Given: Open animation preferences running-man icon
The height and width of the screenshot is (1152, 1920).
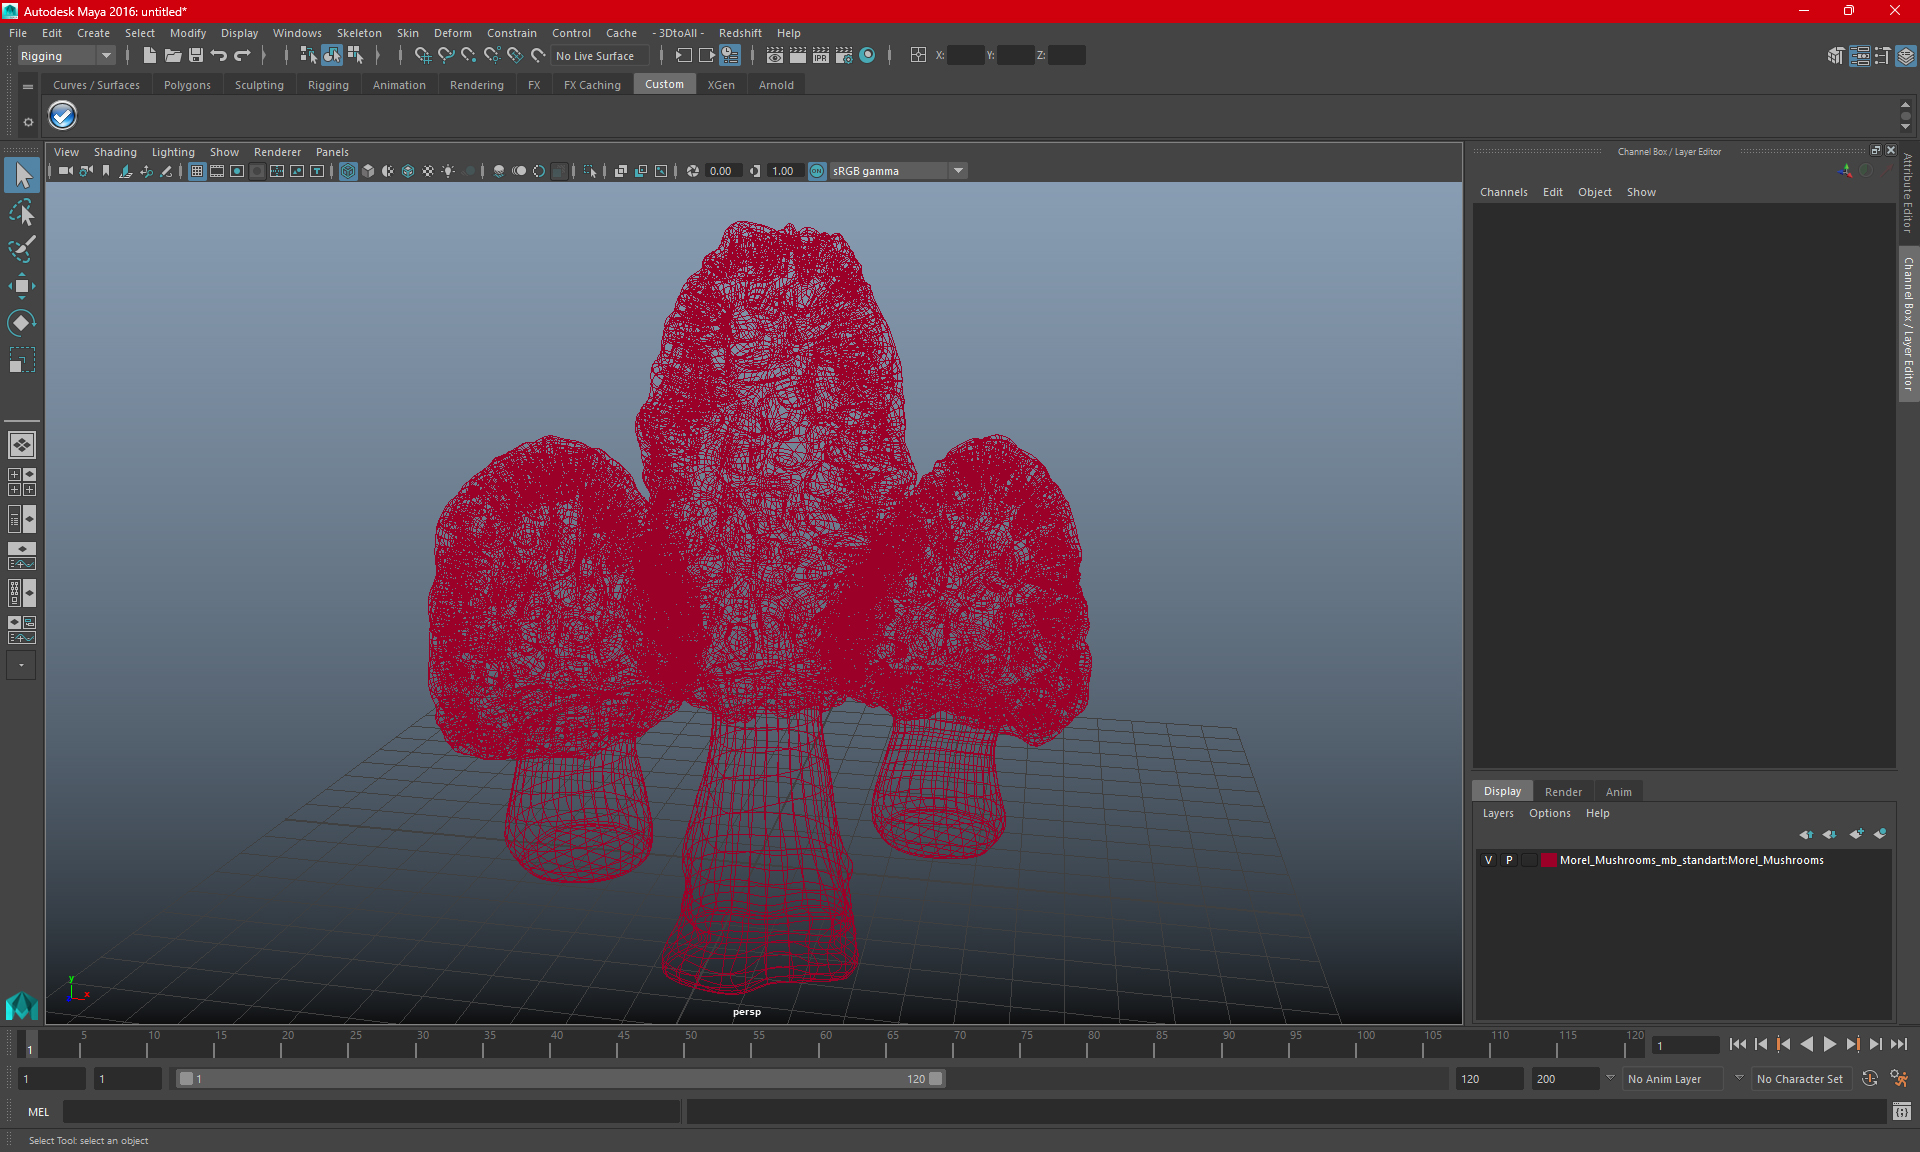Looking at the screenshot, I should pyautogui.click(x=1899, y=1078).
